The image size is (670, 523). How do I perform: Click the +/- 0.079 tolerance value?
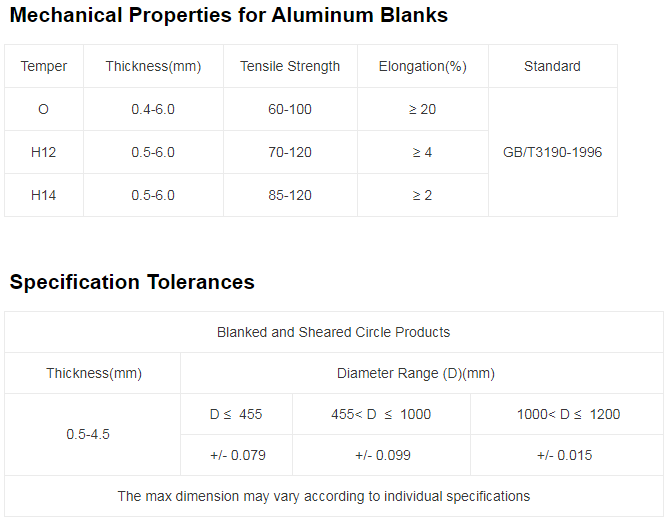[238, 455]
